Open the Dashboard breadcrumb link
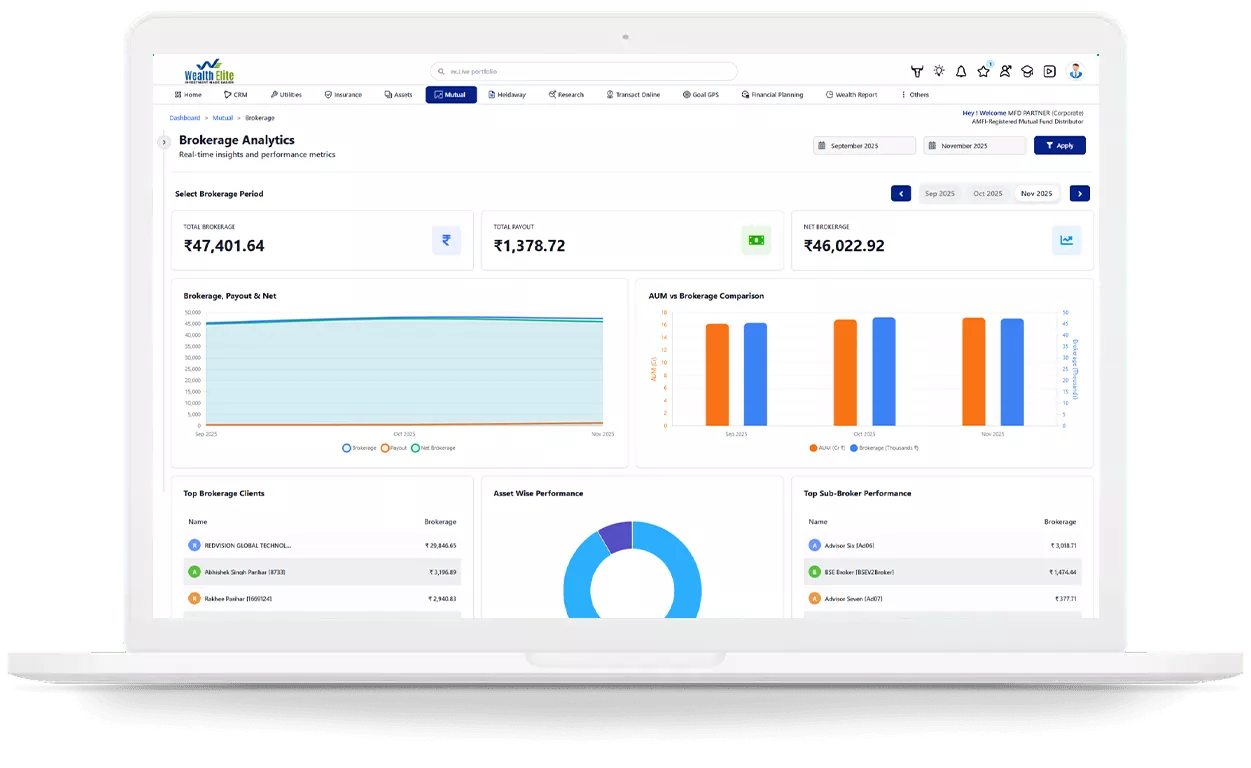Viewport: 1251px width, 768px height. pyautogui.click(x=184, y=117)
